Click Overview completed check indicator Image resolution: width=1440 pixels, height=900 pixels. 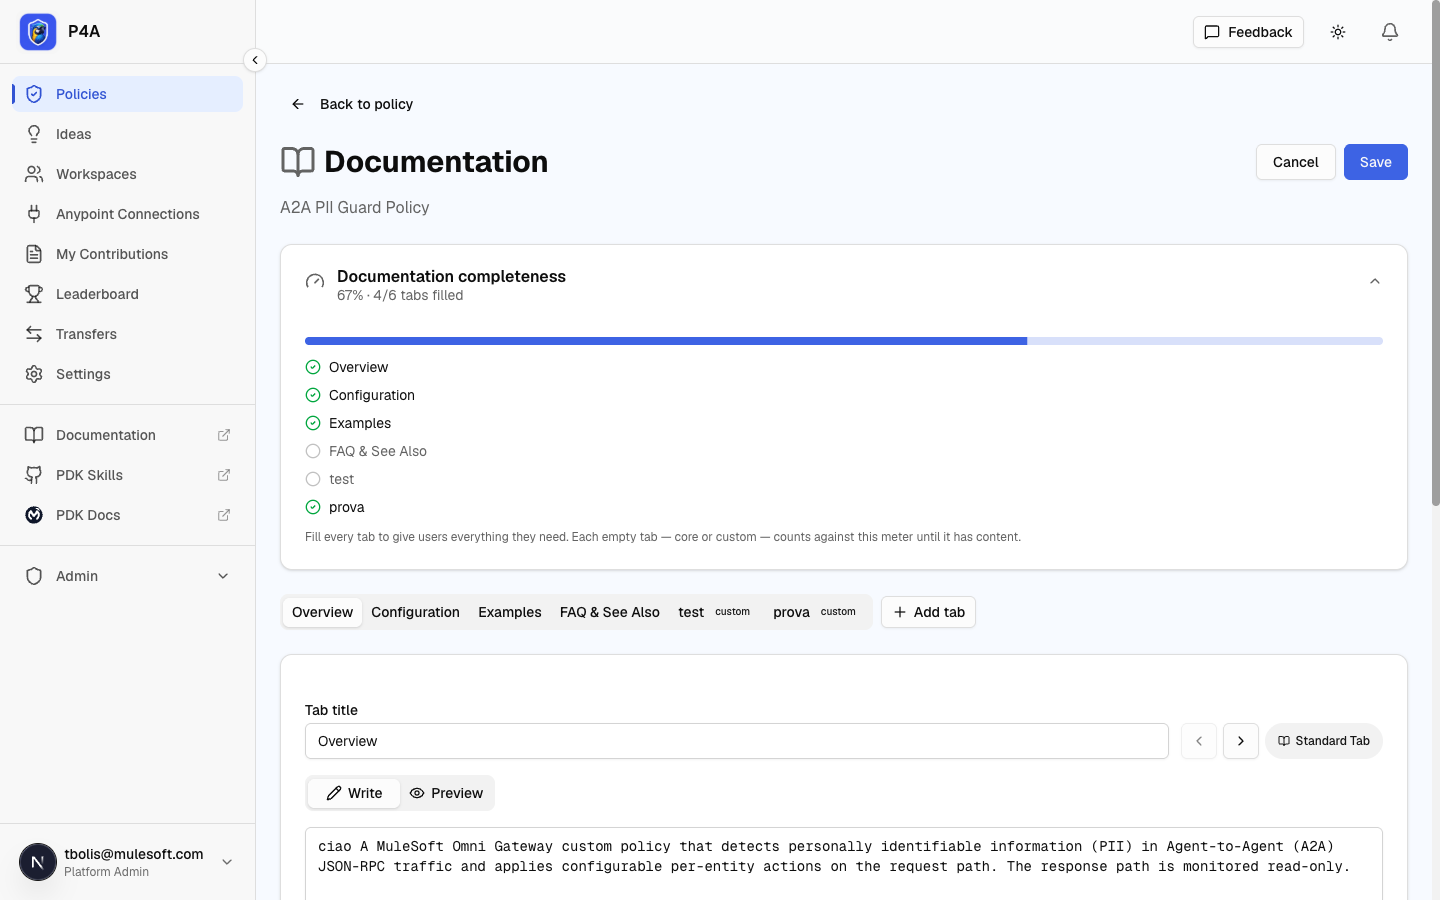313,367
